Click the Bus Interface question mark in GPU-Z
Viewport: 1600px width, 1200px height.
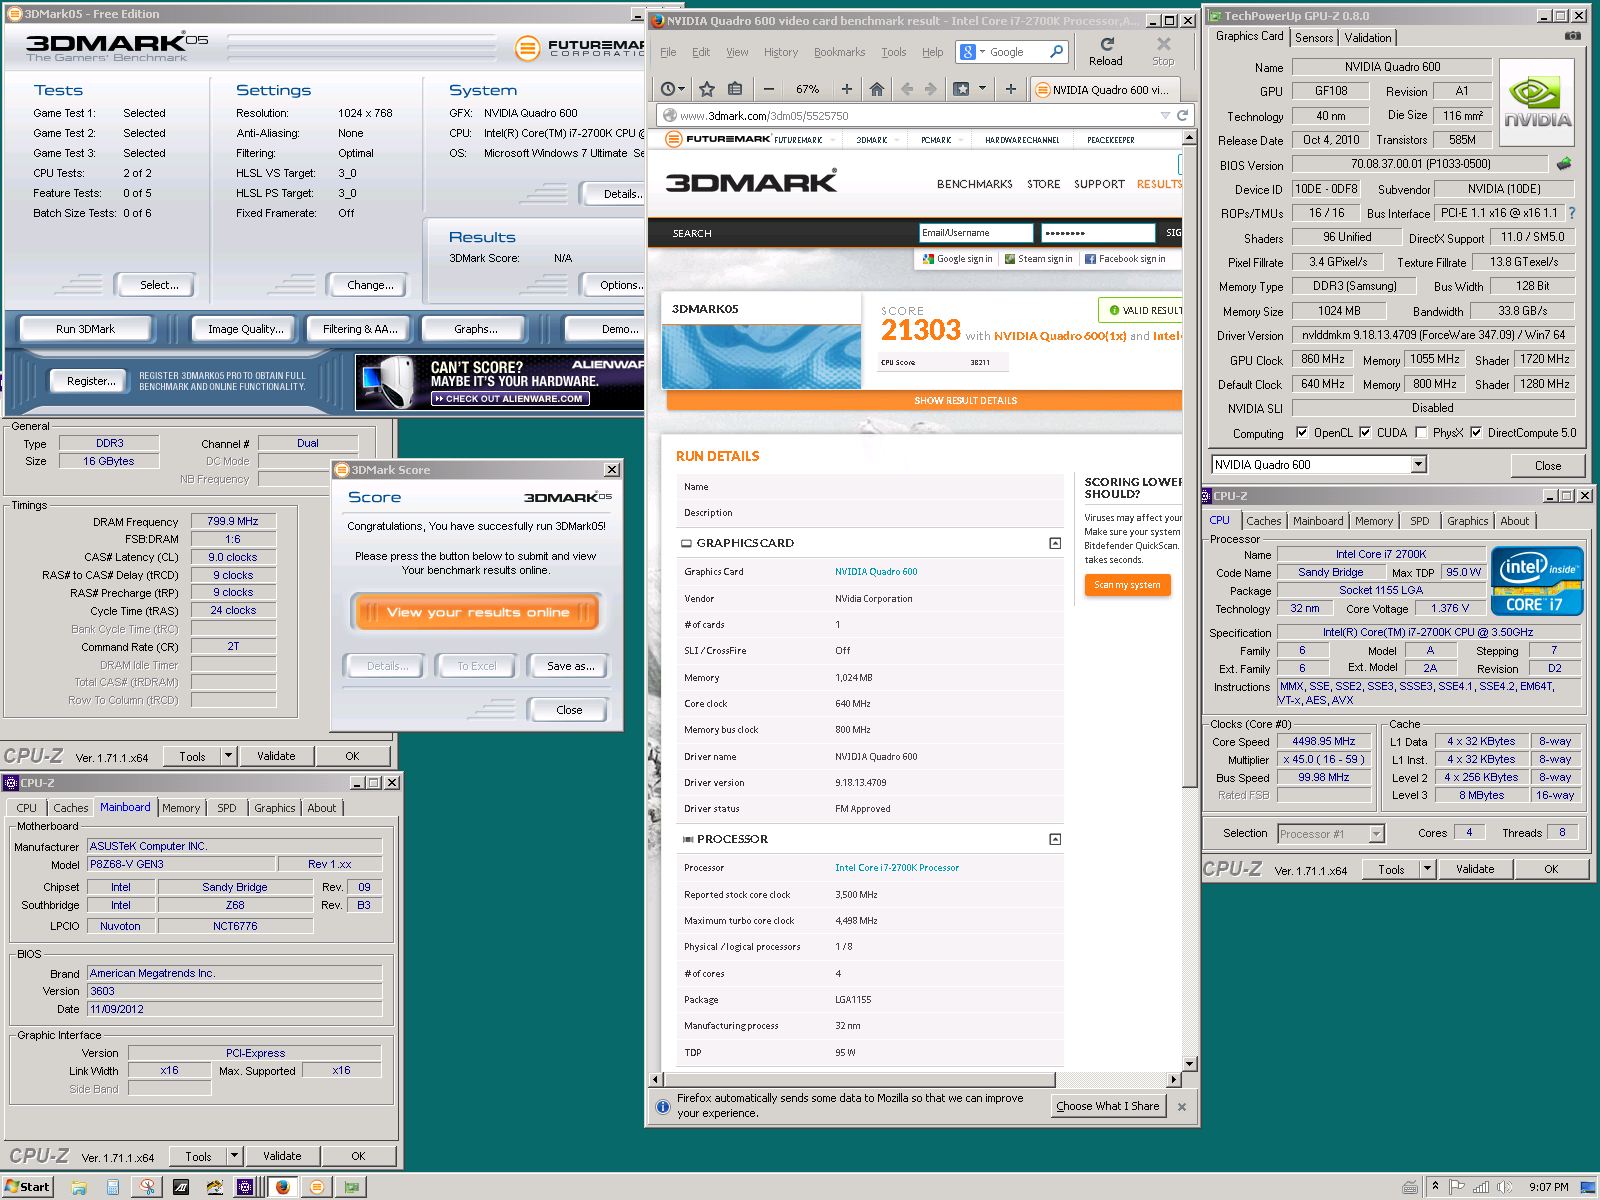click(x=1572, y=213)
